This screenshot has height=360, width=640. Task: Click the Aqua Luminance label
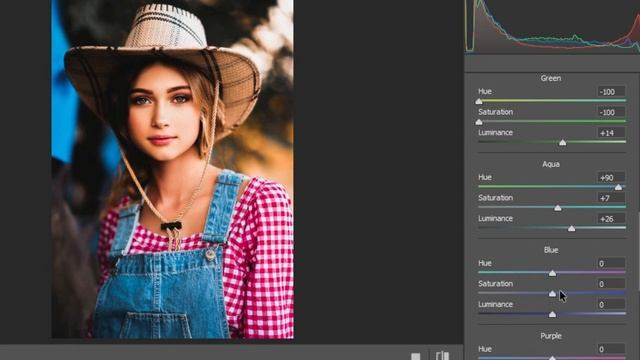[496, 218]
